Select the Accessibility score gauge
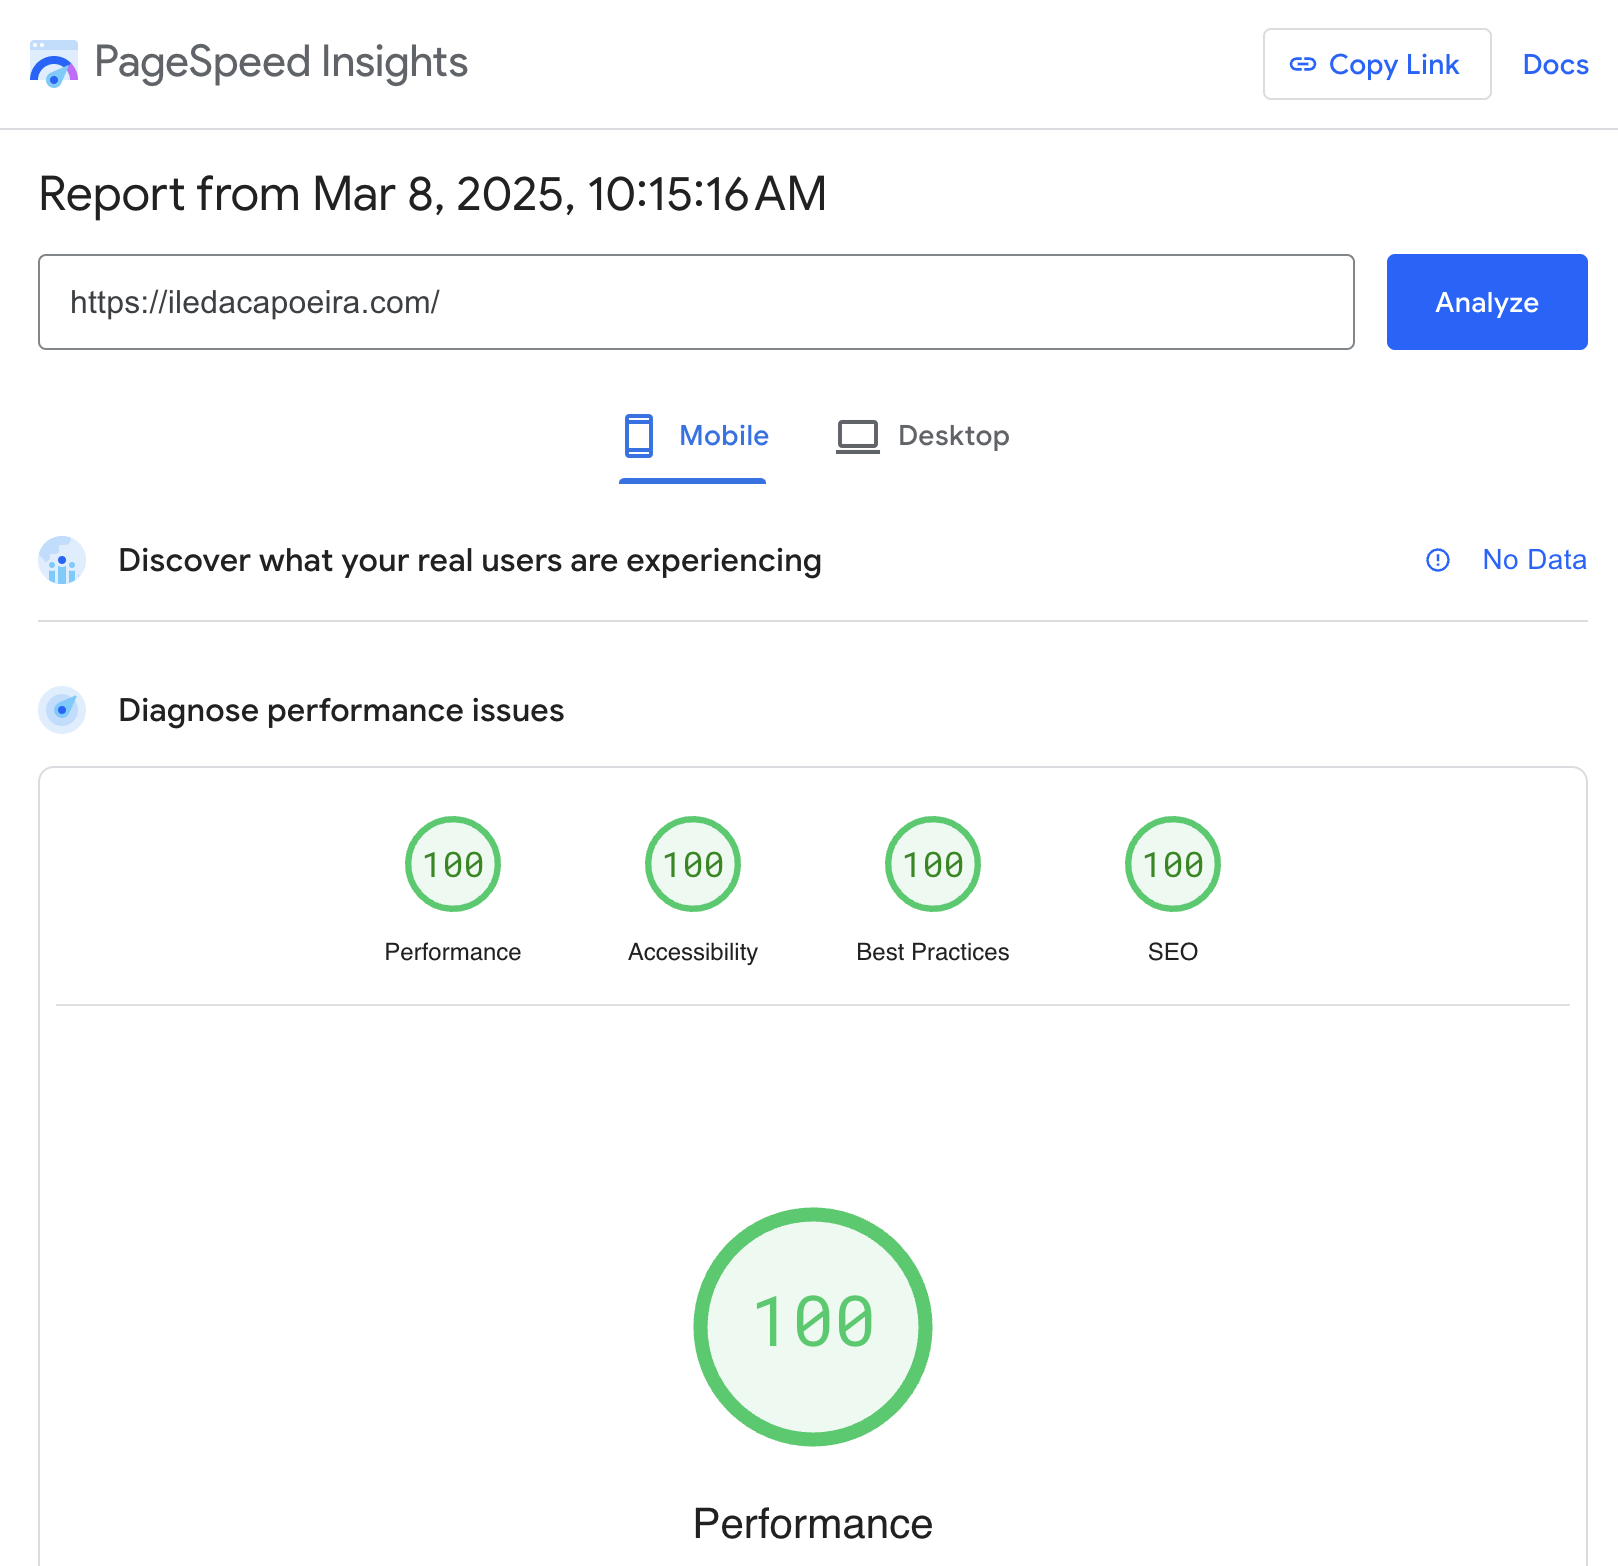The image size is (1618, 1566). pos(693,864)
